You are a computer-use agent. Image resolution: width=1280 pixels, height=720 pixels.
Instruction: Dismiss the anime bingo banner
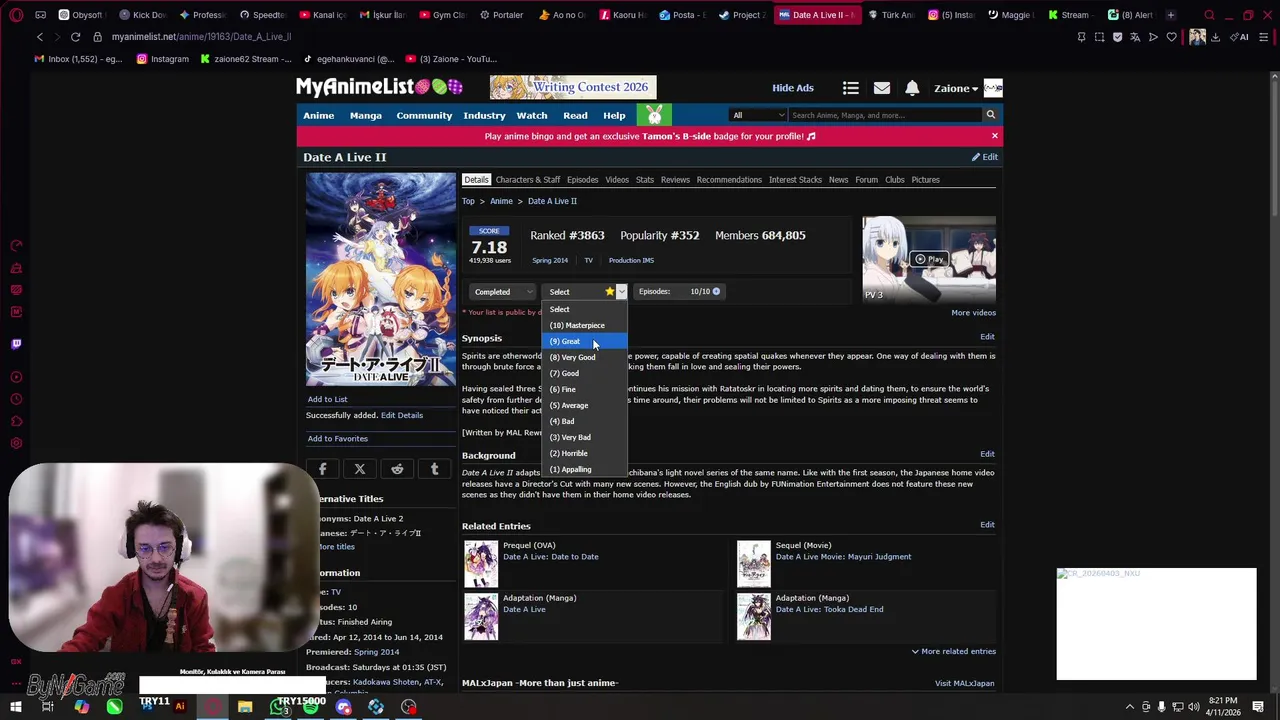(994, 136)
